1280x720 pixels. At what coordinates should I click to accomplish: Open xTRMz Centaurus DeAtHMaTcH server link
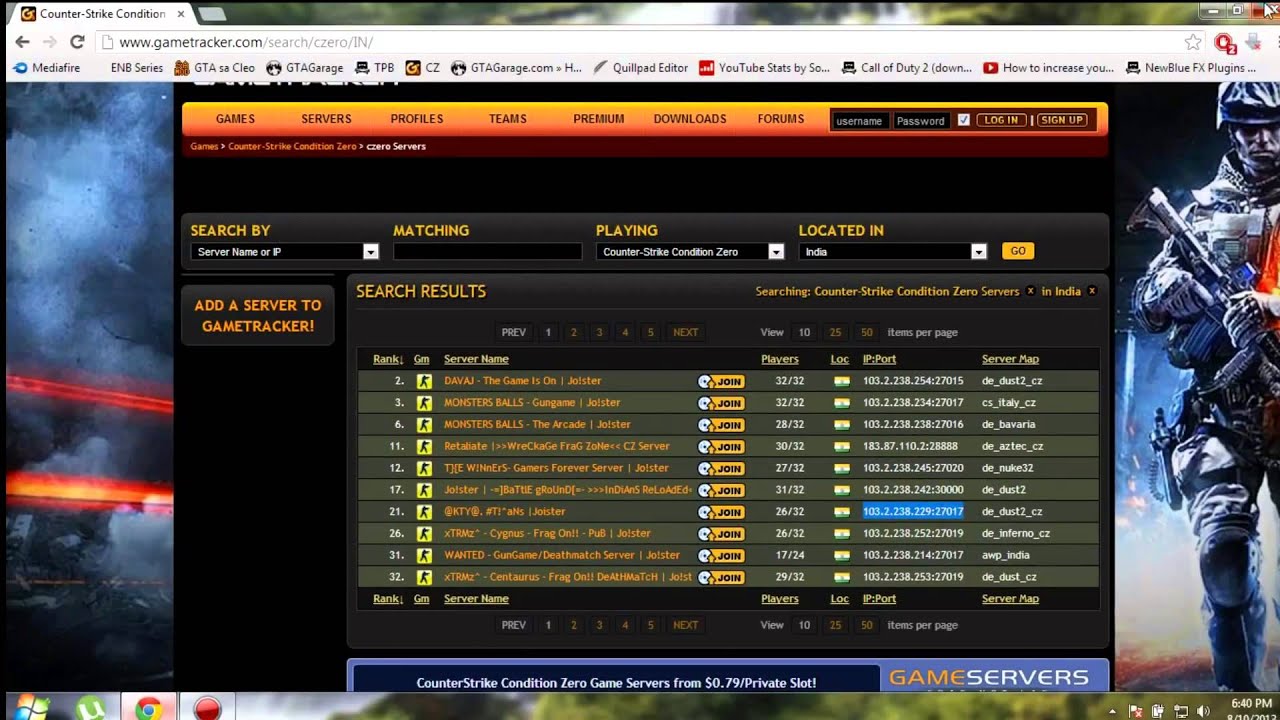pos(567,577)
